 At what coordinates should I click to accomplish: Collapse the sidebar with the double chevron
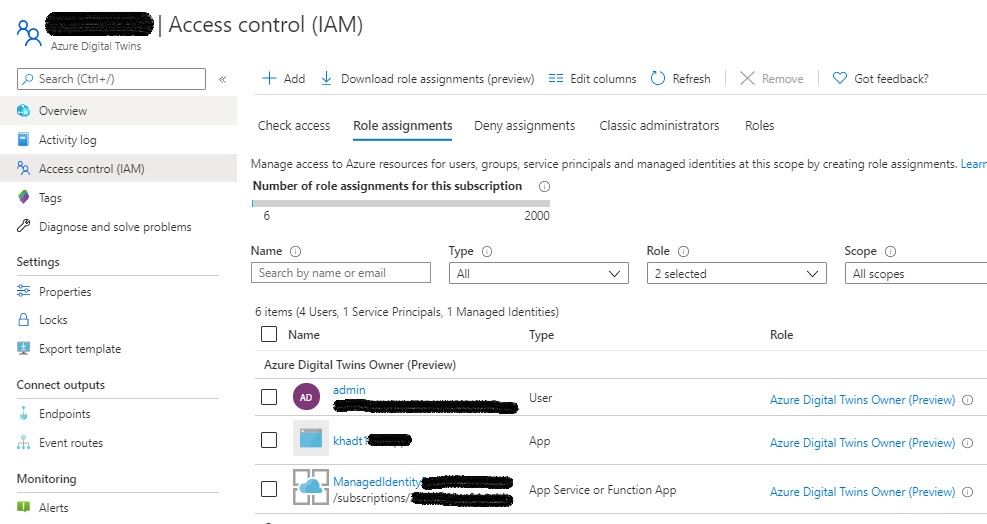tap(222, 79)
